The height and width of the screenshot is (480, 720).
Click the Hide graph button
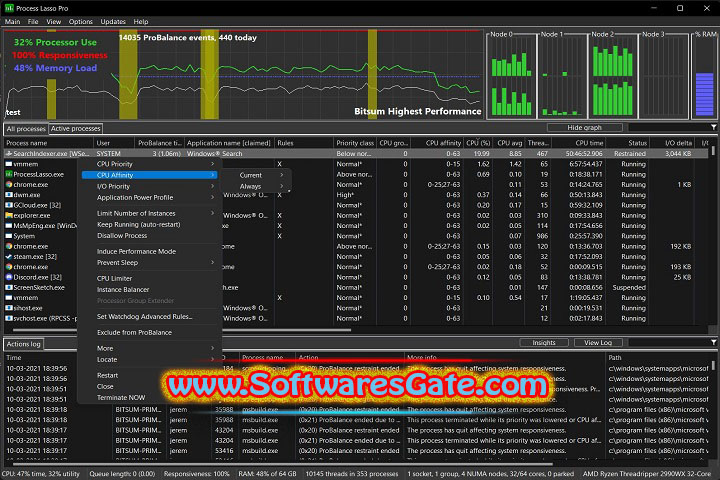pyautogui.click(x=585, y=128)
